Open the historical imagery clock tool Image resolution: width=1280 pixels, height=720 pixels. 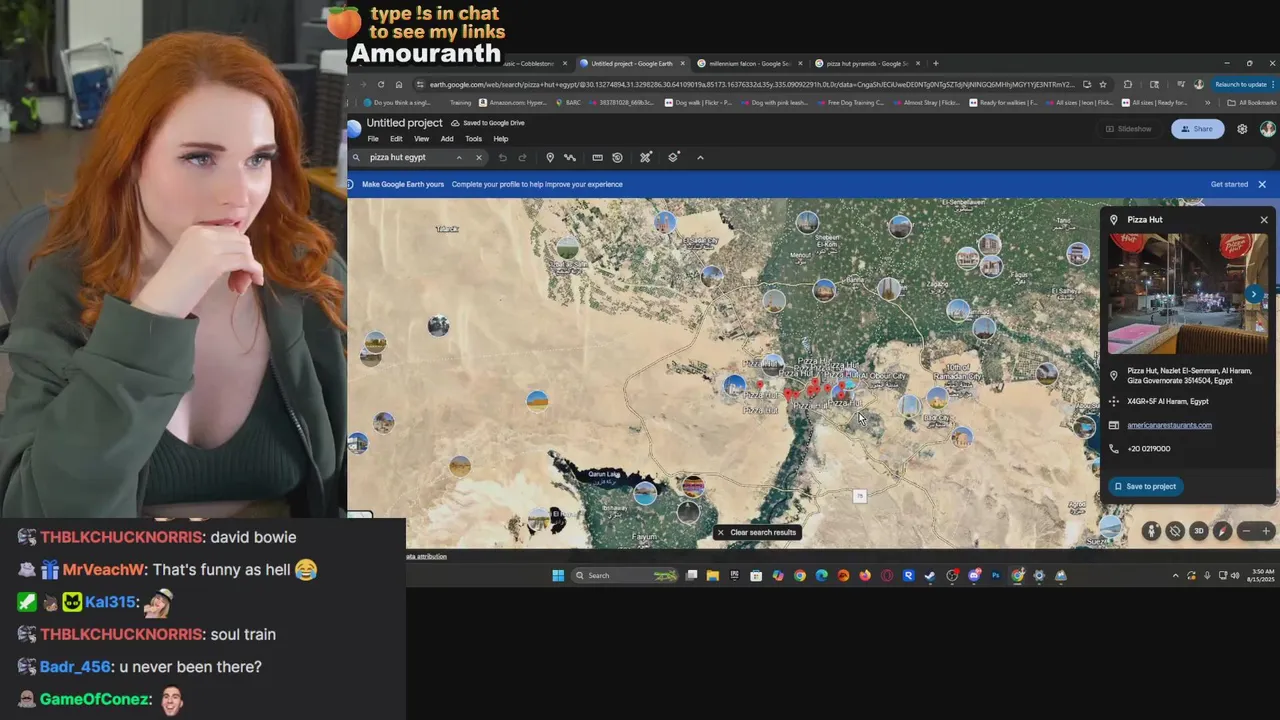pyautogui.click(x=617, y=157)
